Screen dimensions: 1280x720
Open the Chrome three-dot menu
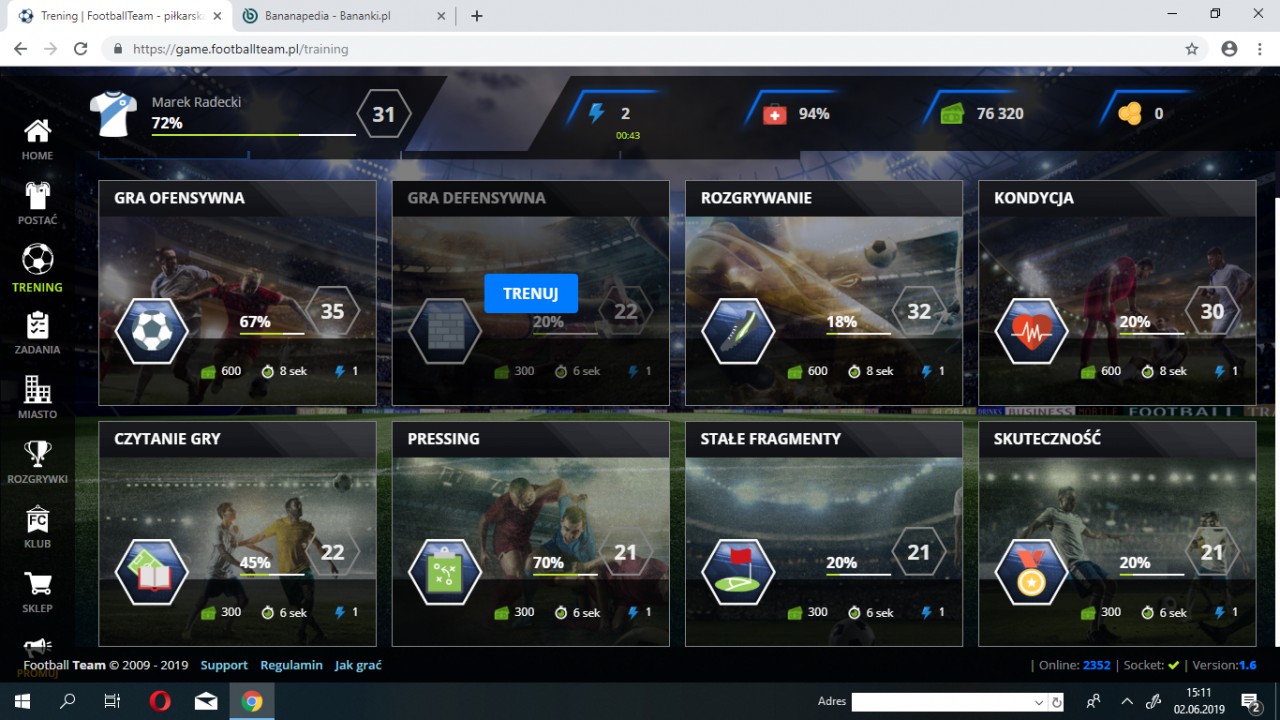coord(1260,49)
